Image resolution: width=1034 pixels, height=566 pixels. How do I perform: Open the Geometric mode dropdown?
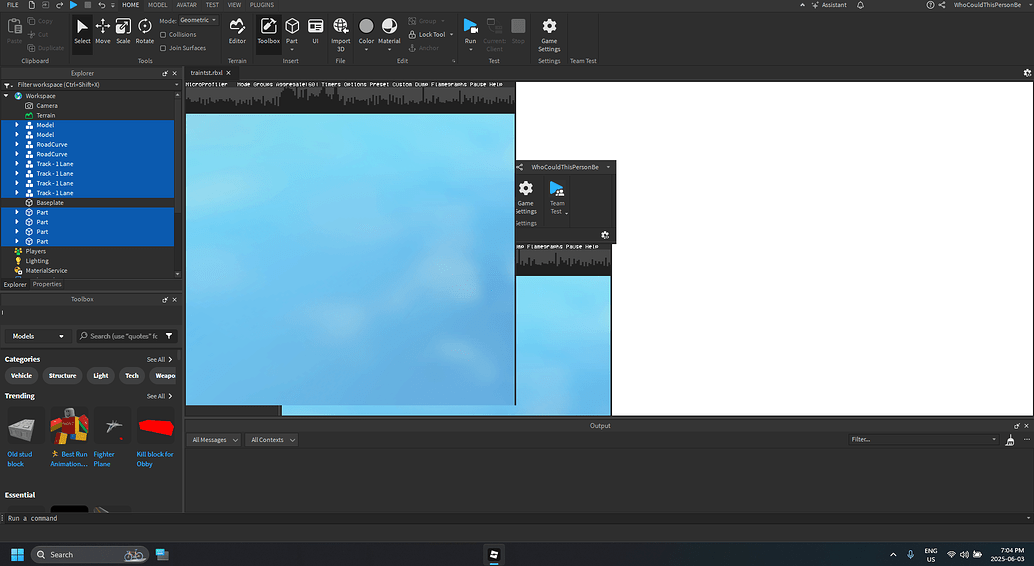point(198,20)
